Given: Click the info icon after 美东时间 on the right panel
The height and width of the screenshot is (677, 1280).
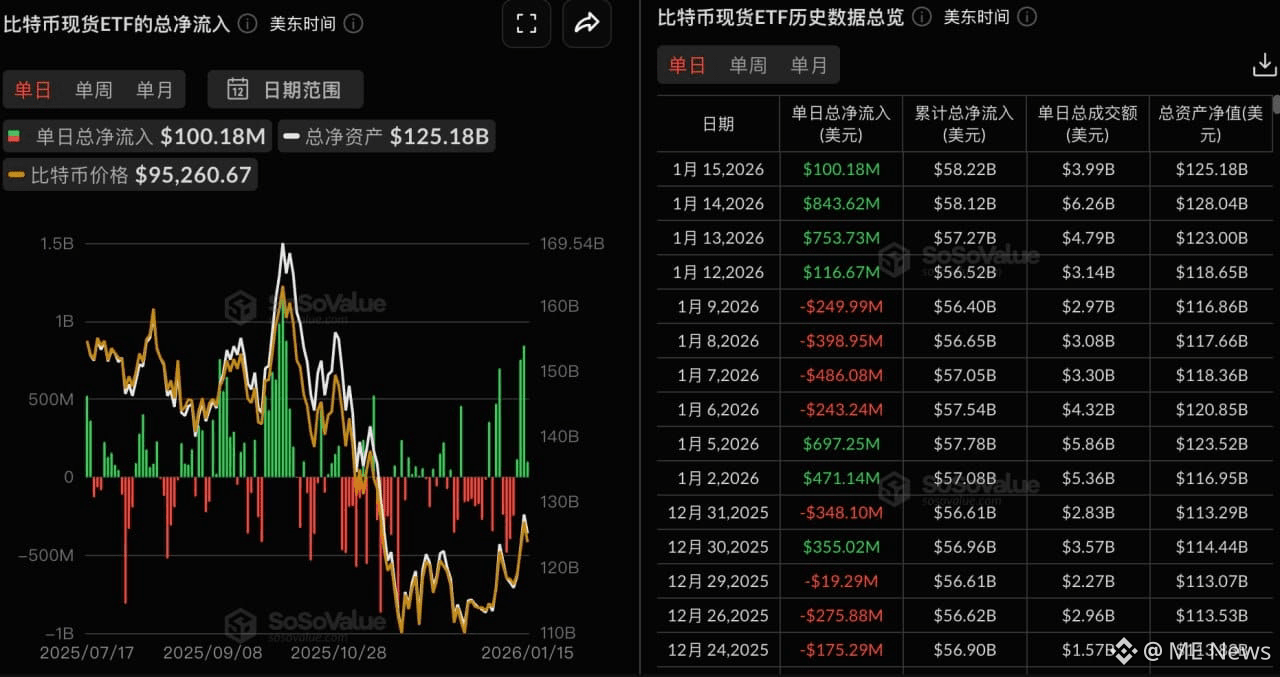Looking at the screenshot, I should click(1026, 16).
